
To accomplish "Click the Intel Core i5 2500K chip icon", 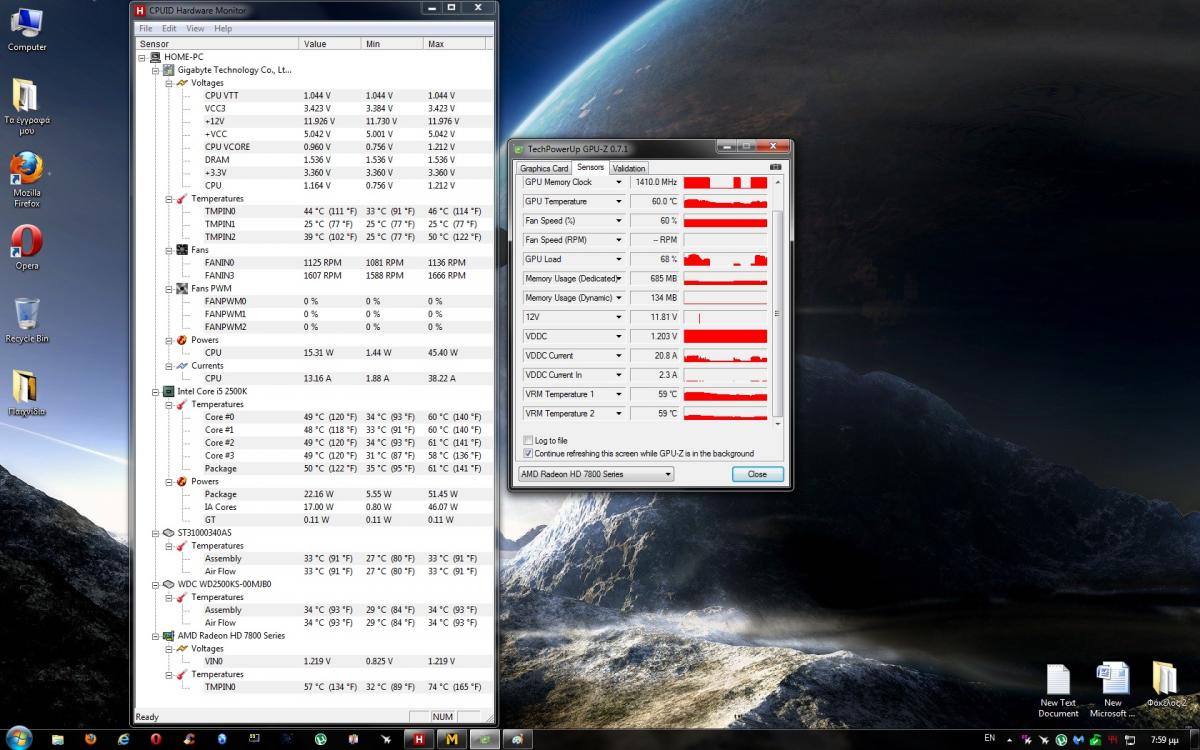I will click(169, 391).
